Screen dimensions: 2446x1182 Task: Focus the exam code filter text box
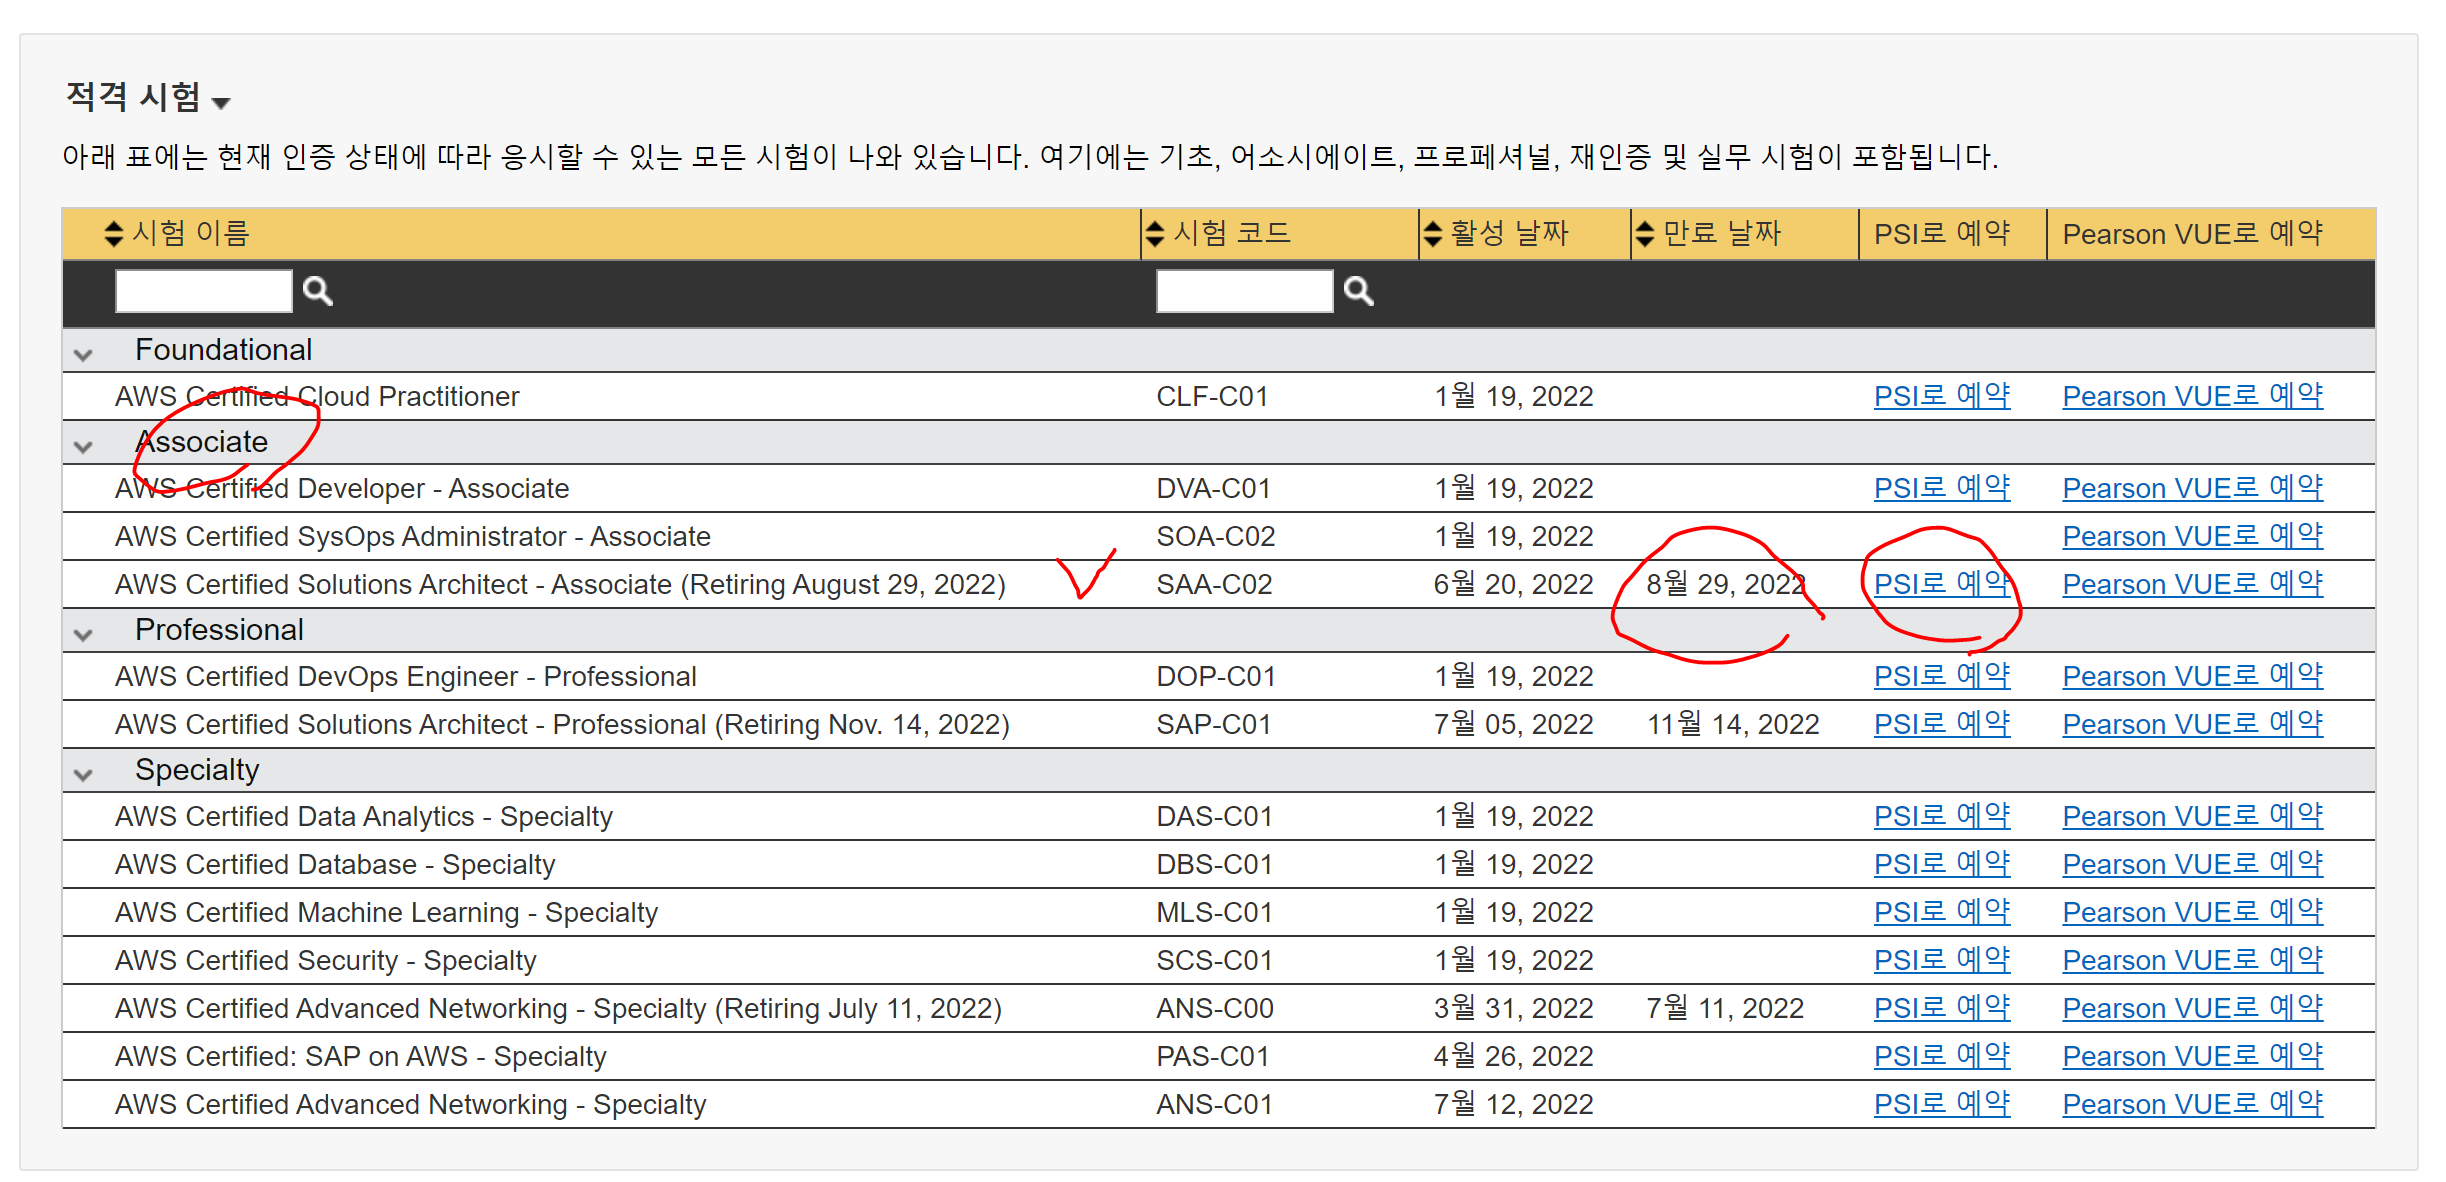tap(1244, 291)
